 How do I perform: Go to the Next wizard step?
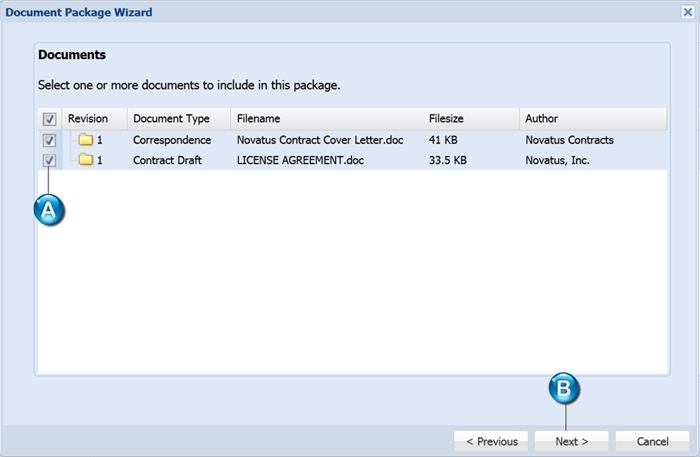[x=571, y=441]
